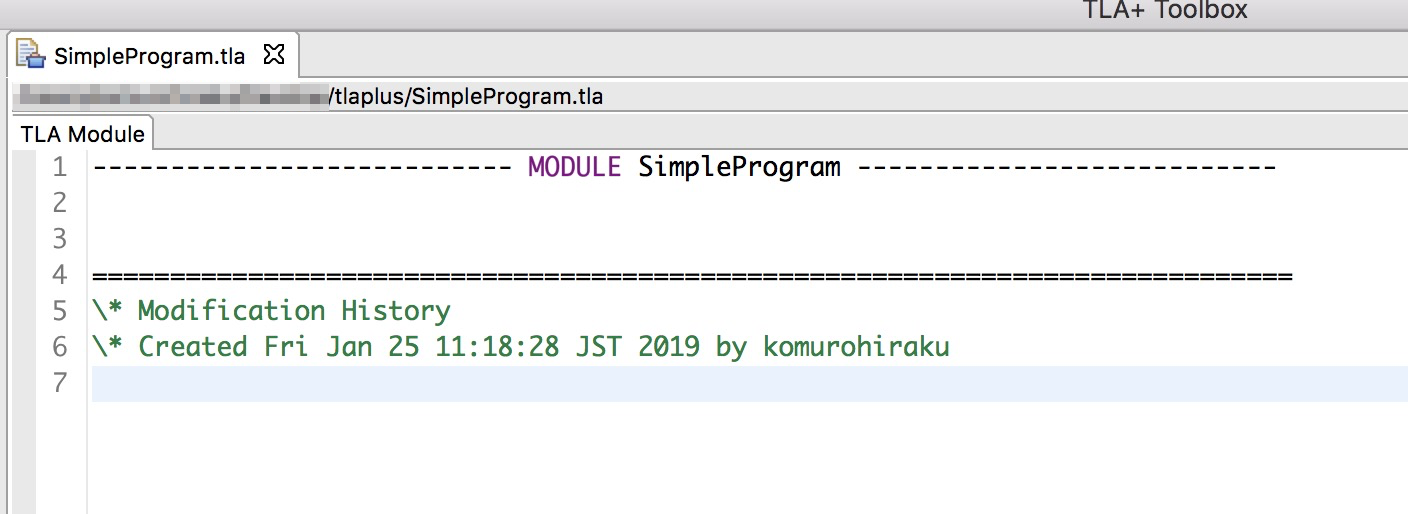Place cursor on highlighted line 7
This screenshot has height=514, width=1408.
[748, 384]
